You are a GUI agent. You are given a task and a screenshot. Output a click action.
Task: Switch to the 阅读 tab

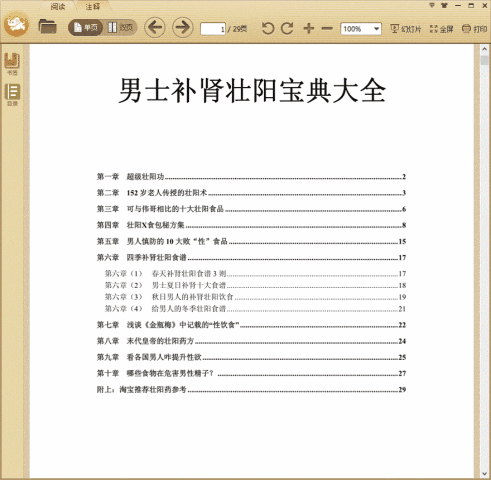[58, 6]
